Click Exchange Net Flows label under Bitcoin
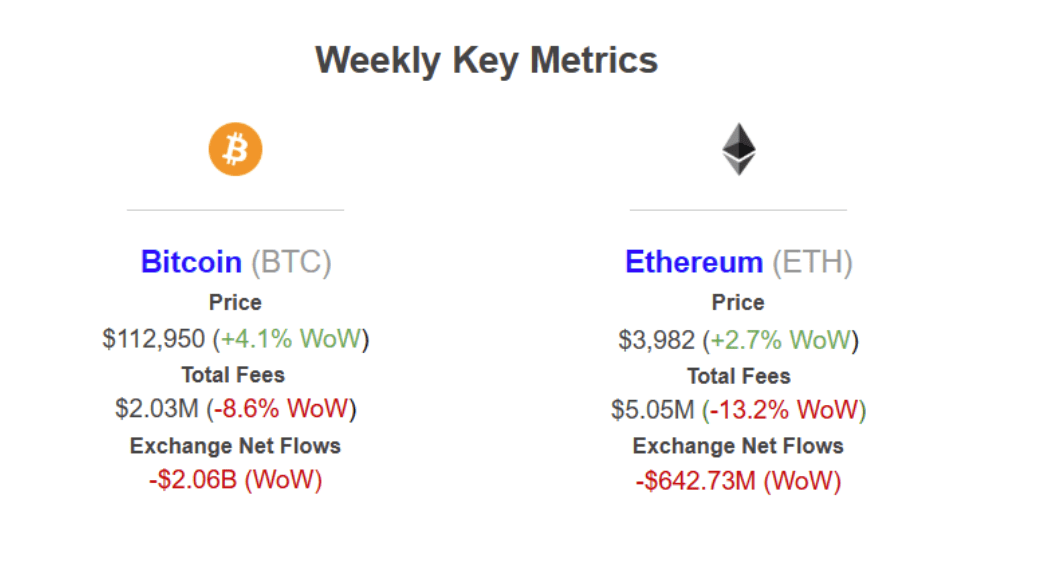This screenshot has width=1037, height=563. coord(235,446)
